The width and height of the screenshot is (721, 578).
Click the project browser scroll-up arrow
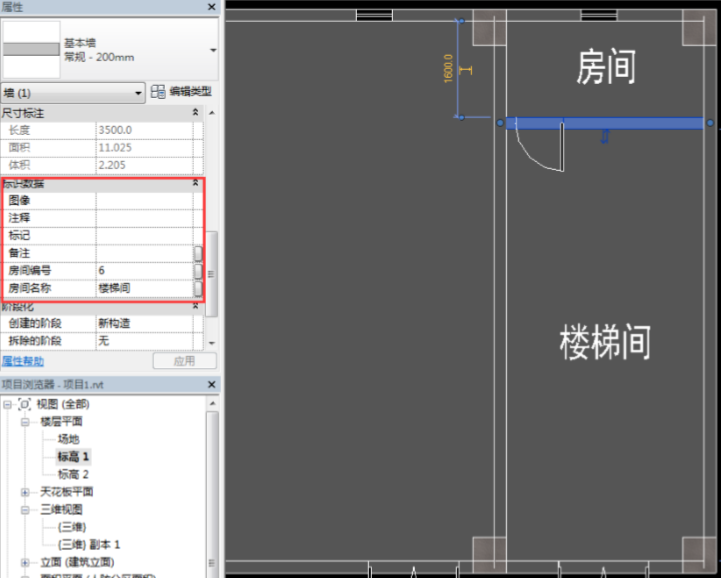coord(212,403)
